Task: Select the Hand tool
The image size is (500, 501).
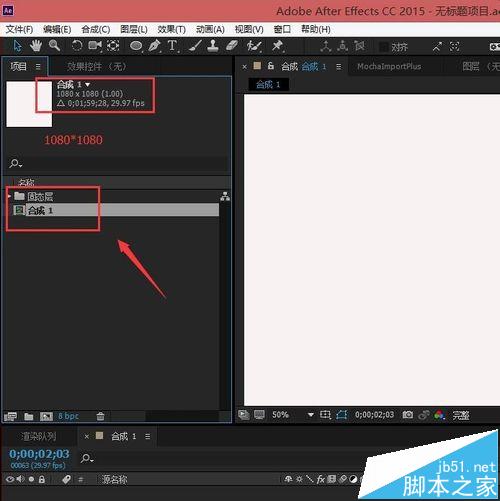Action: click(36, 46)
